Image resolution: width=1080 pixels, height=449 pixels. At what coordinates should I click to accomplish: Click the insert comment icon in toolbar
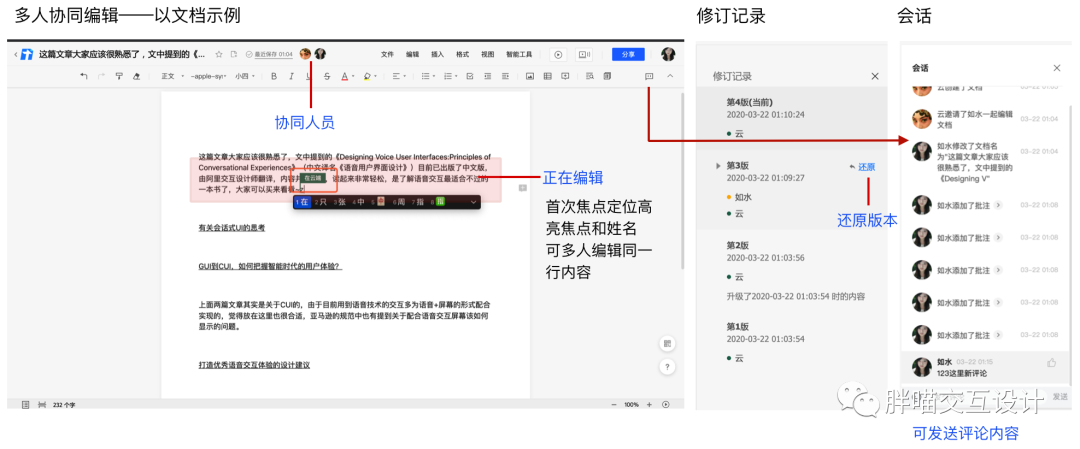[565, 76]
